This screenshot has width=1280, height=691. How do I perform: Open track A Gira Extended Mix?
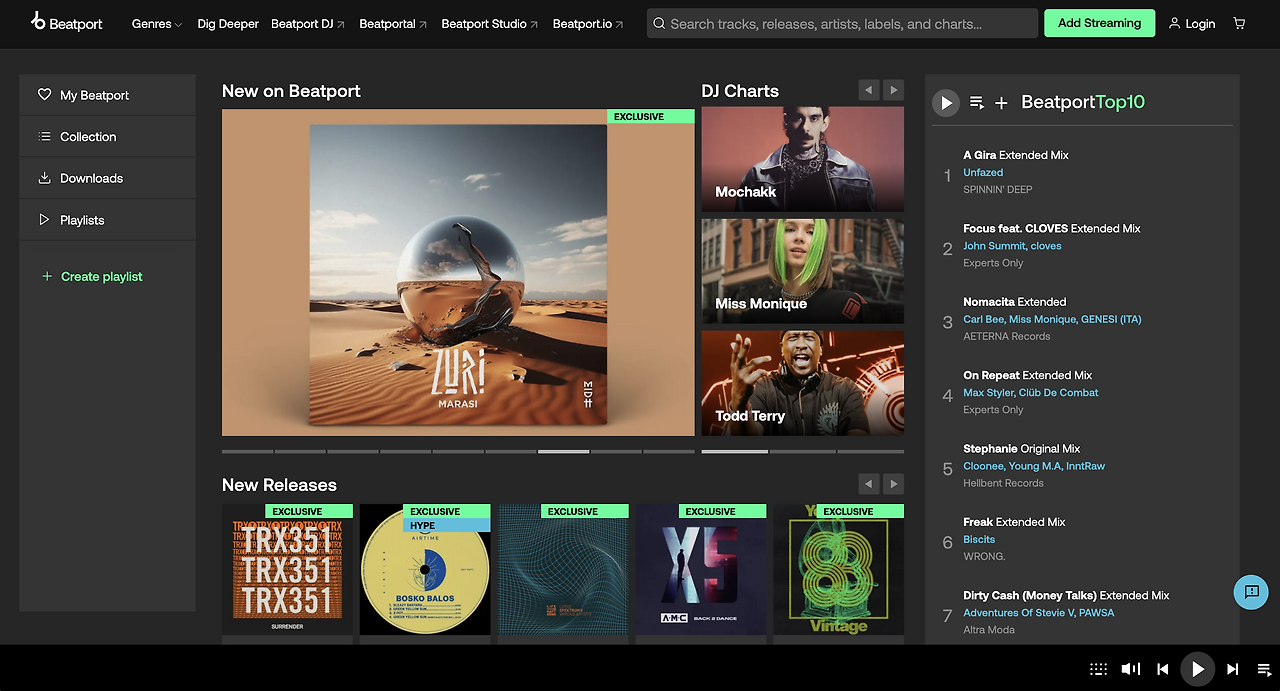(x=1016, y=155)
